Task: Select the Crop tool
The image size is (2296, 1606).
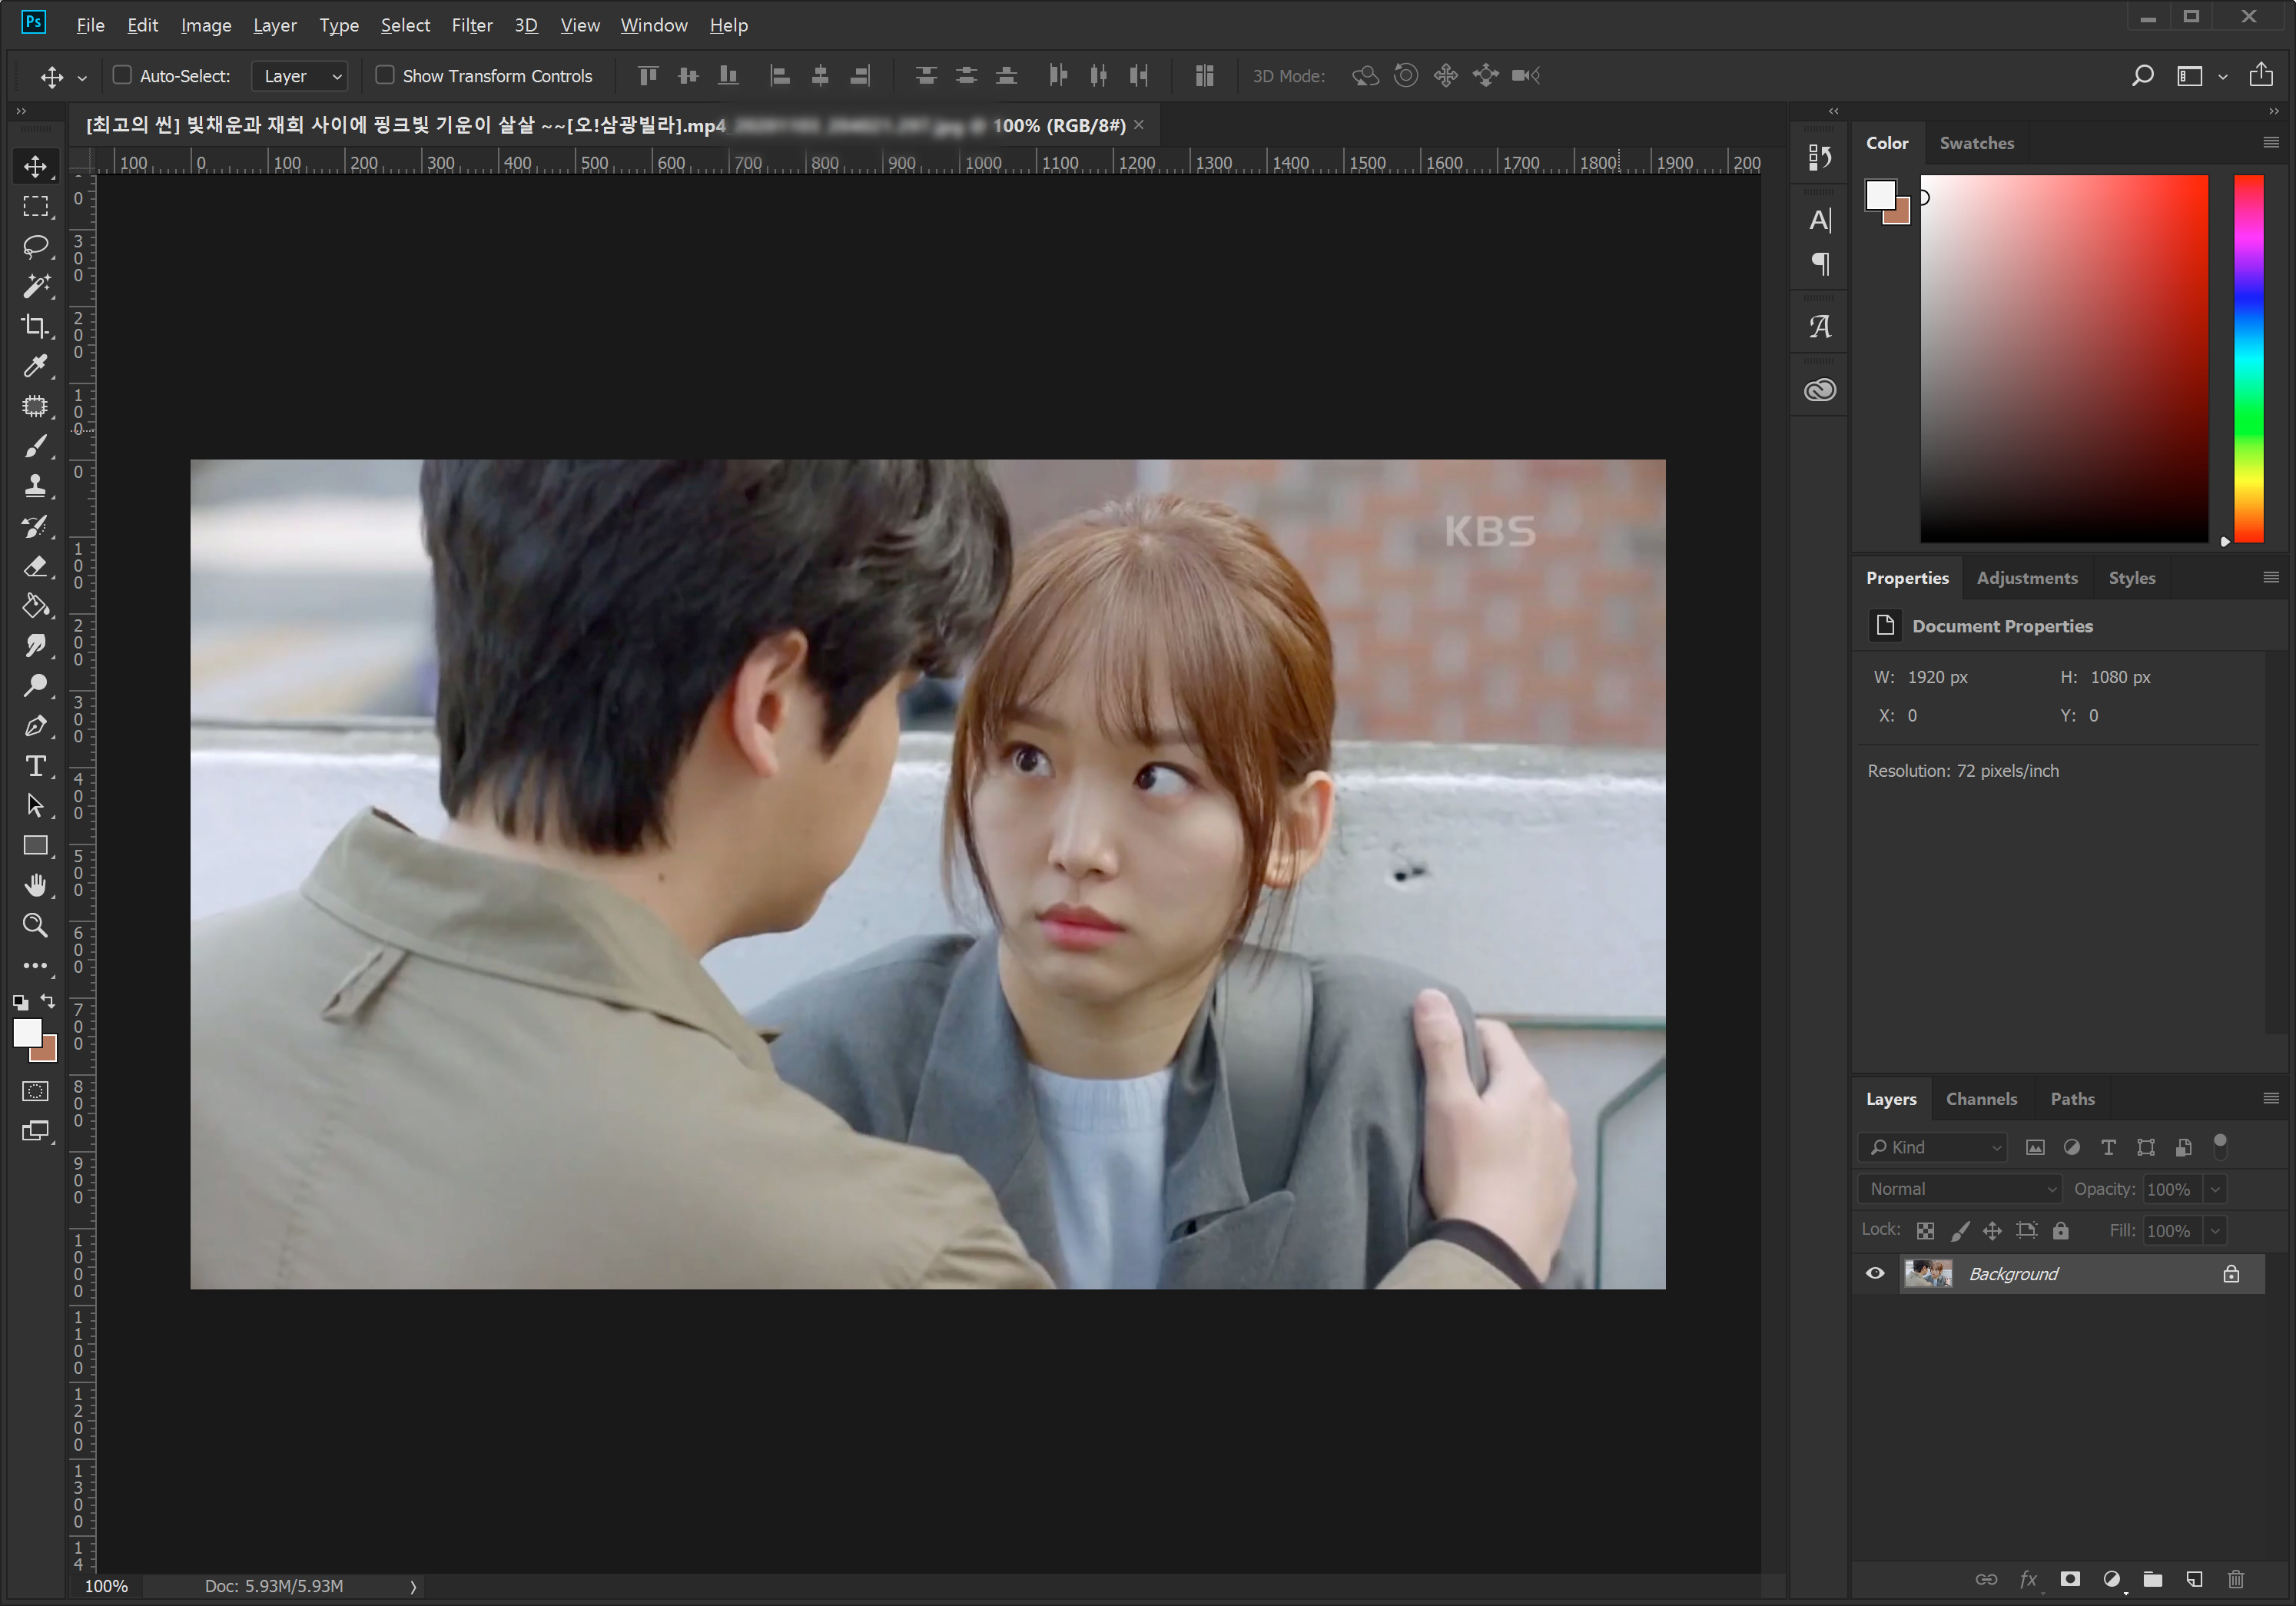Action: (x=35, y=326)
